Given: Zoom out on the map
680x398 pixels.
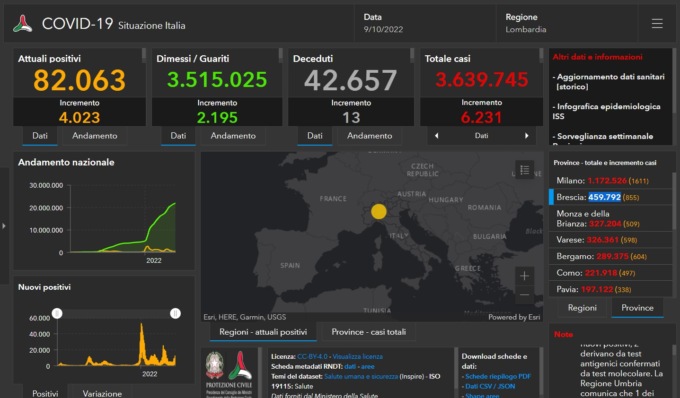Looking at the screenshot, I should [524, 295].
